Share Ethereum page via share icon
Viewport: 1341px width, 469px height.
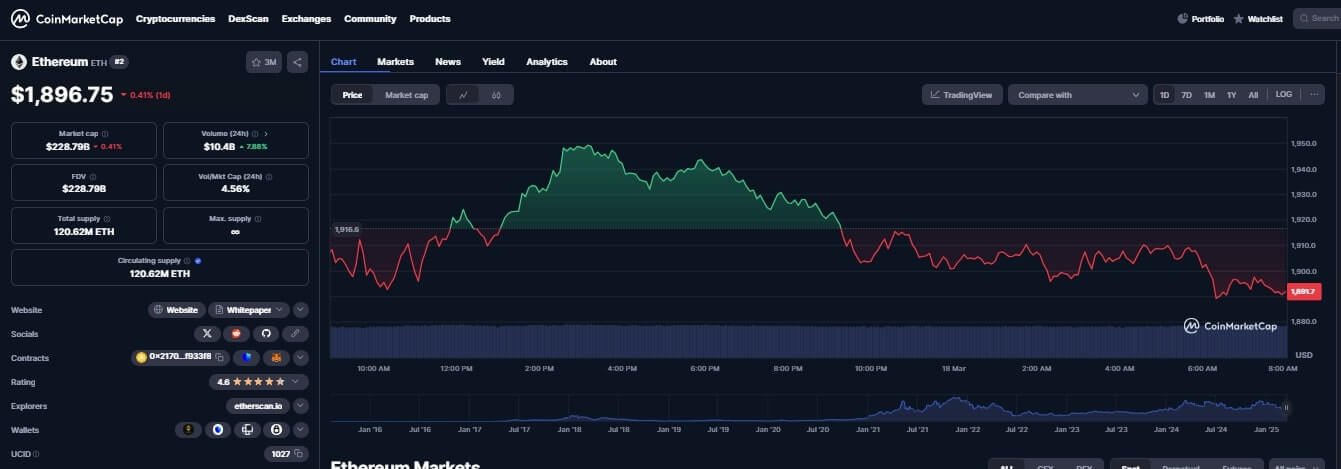tap(298, 62)
